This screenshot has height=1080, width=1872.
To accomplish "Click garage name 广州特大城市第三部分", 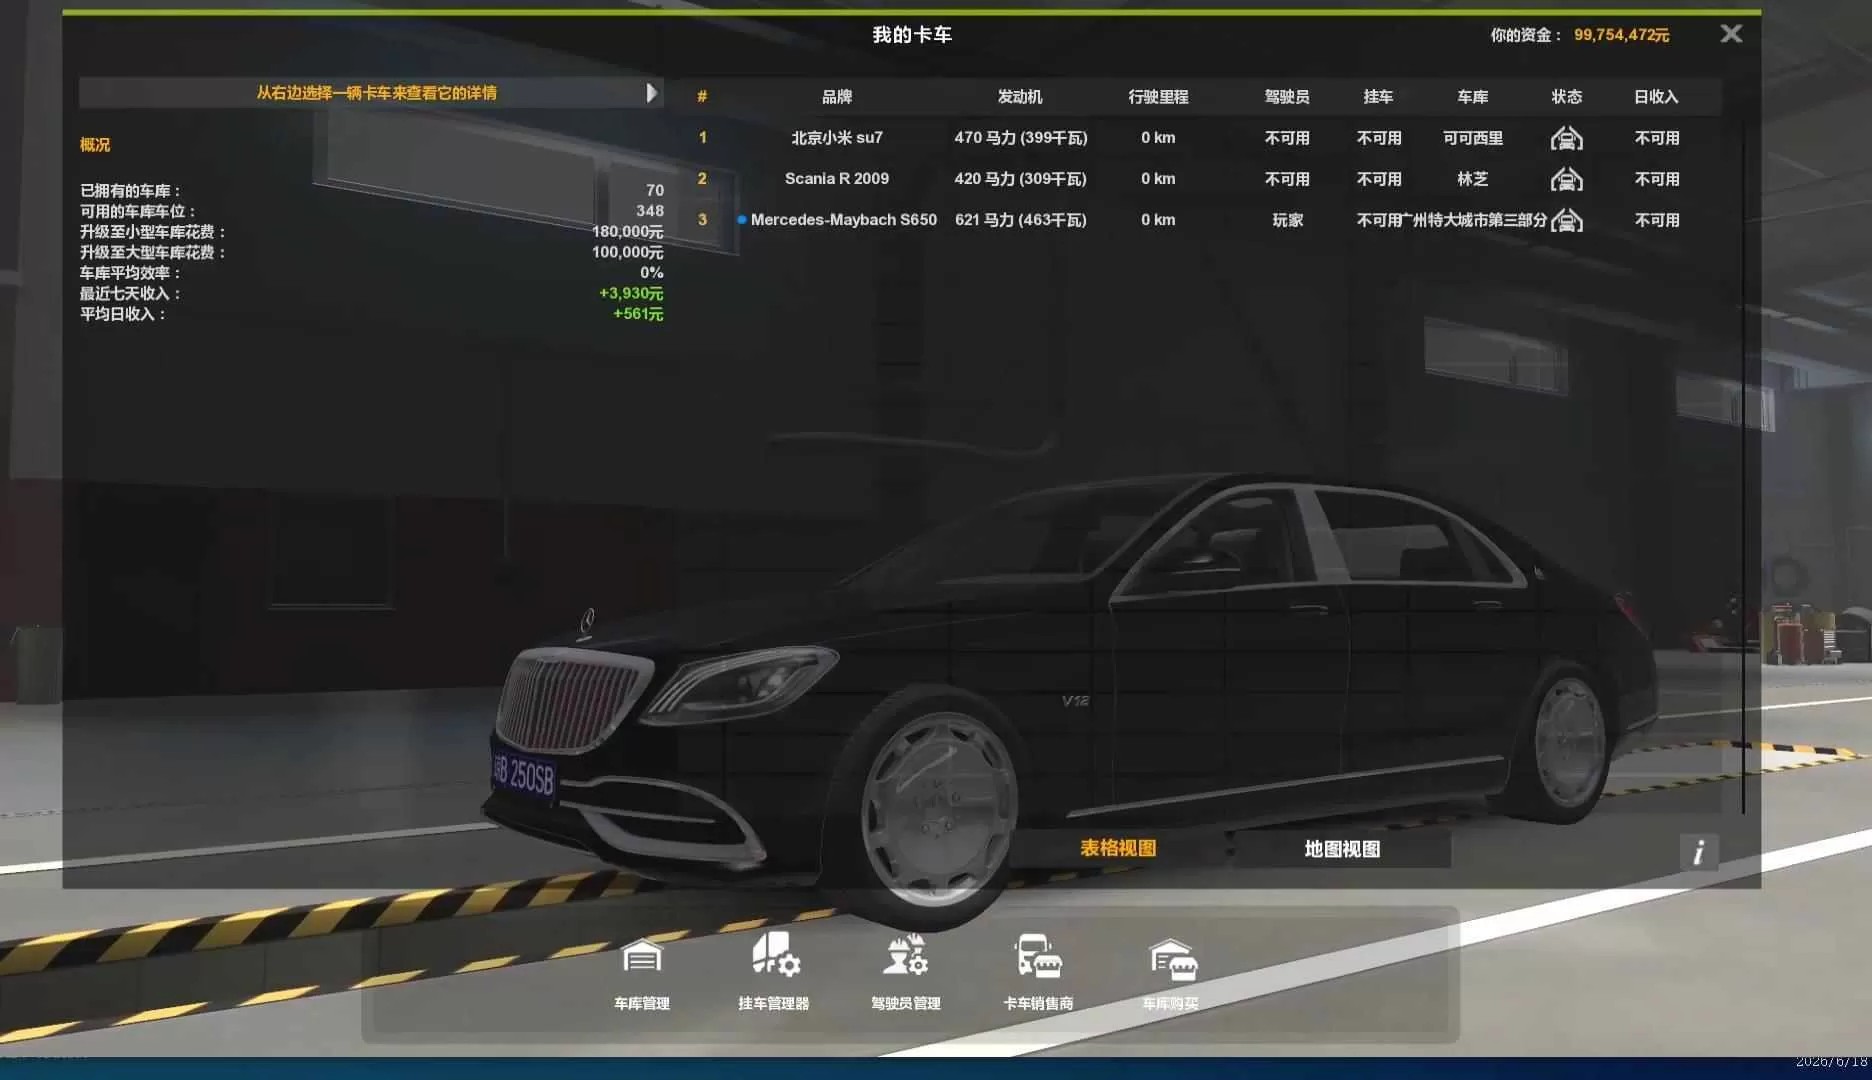I will (x=1475, y=220).
